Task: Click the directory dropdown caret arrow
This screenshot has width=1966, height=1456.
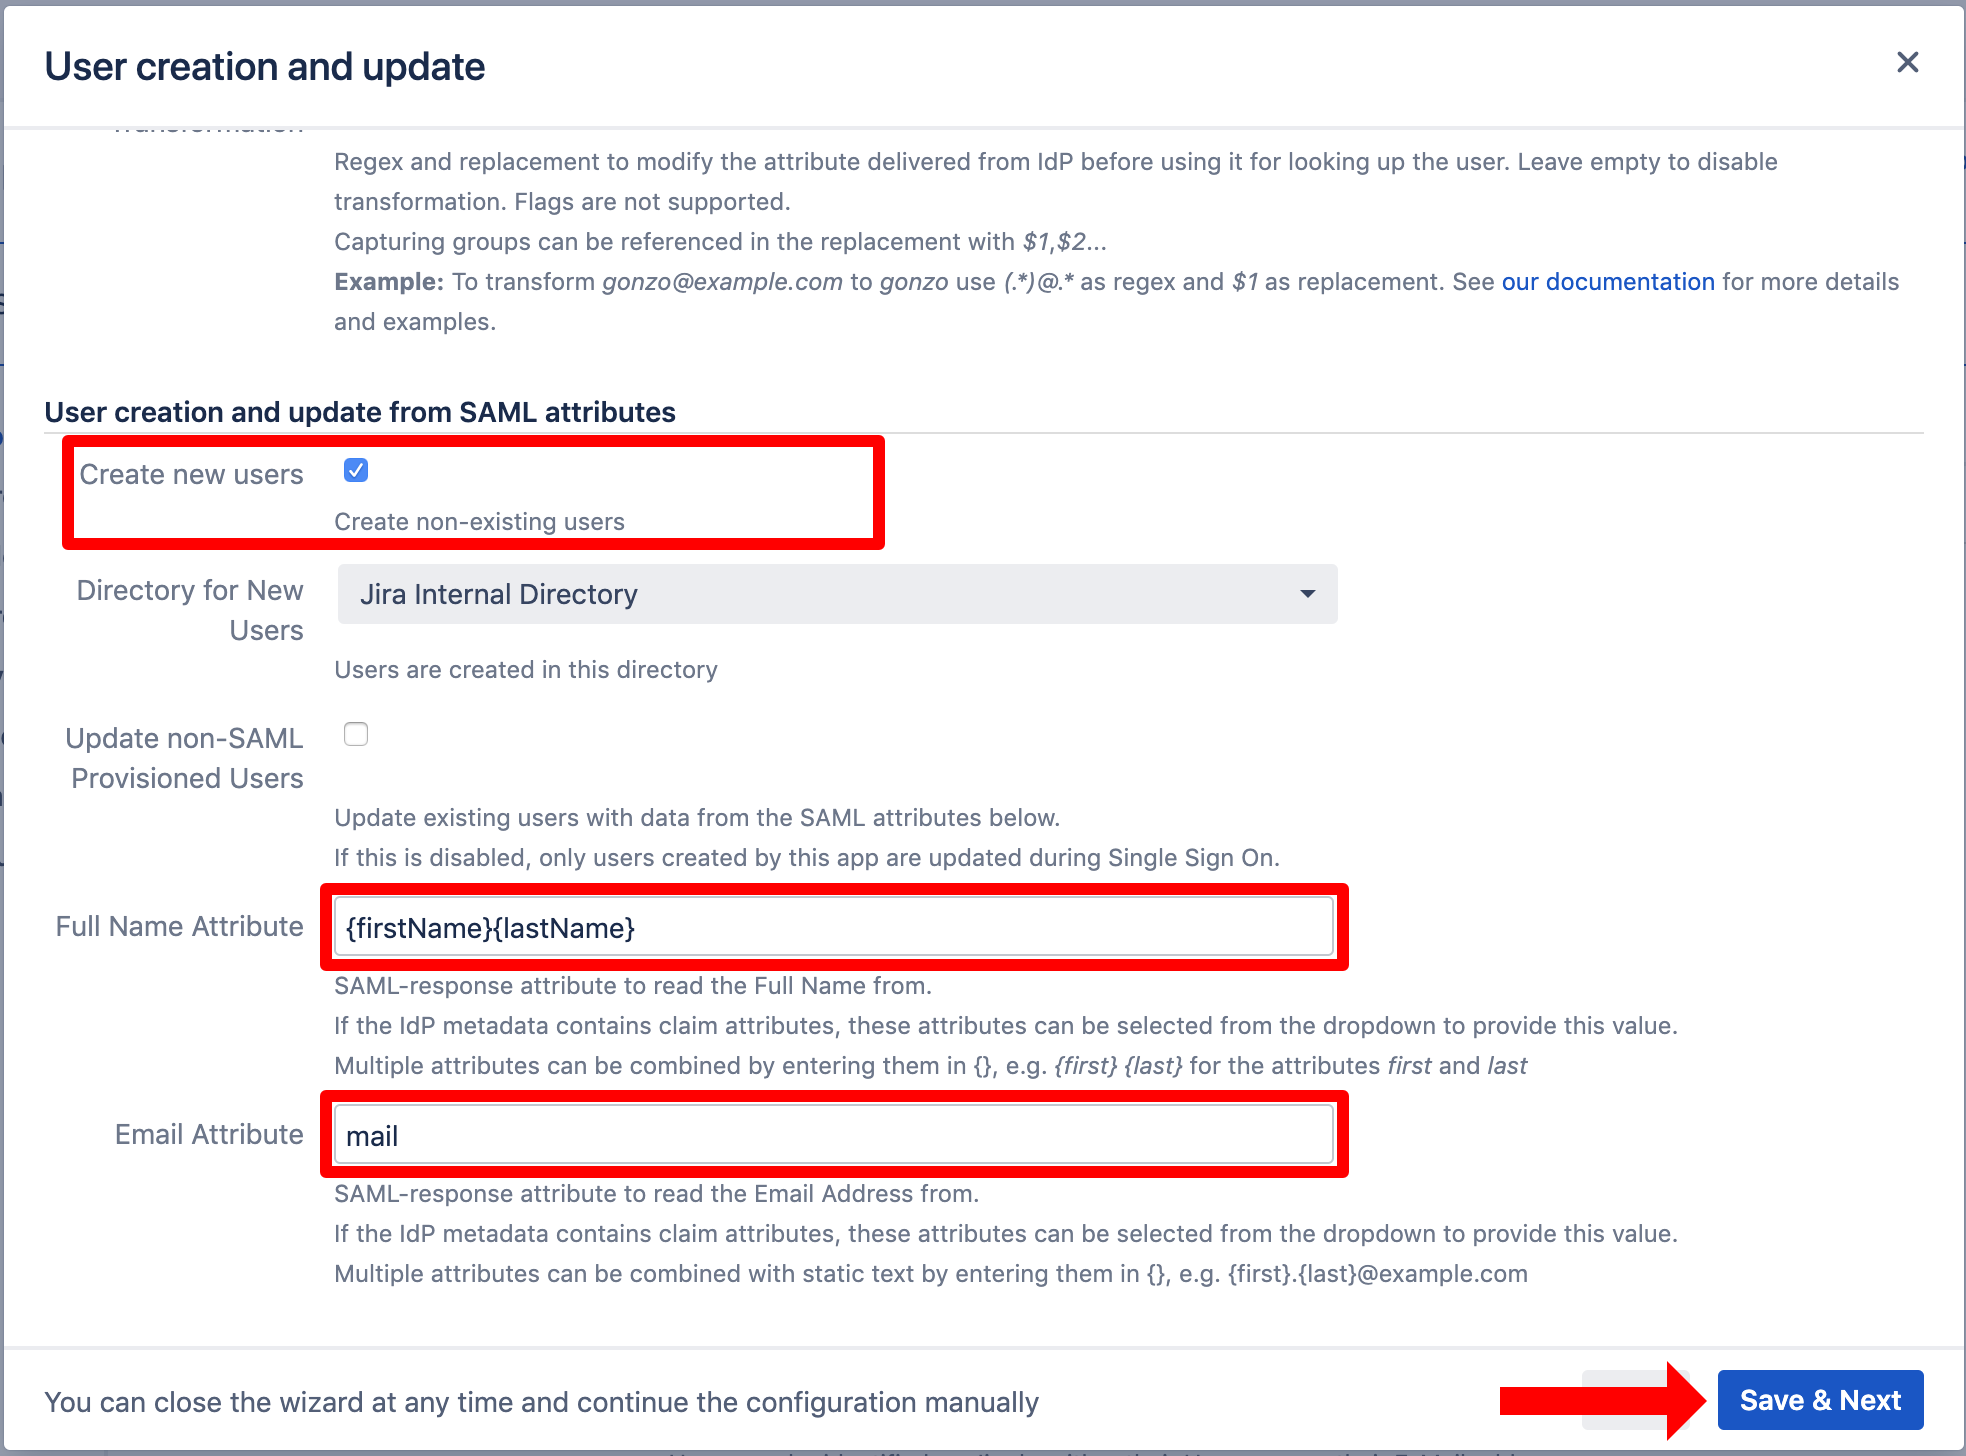Action: (1307, 594)
